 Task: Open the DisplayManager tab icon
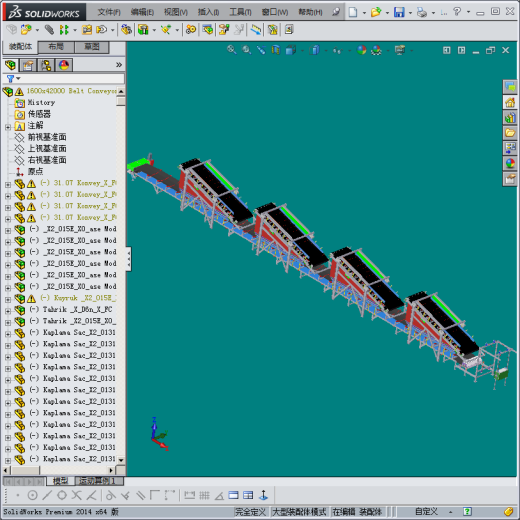coord(64,65)
